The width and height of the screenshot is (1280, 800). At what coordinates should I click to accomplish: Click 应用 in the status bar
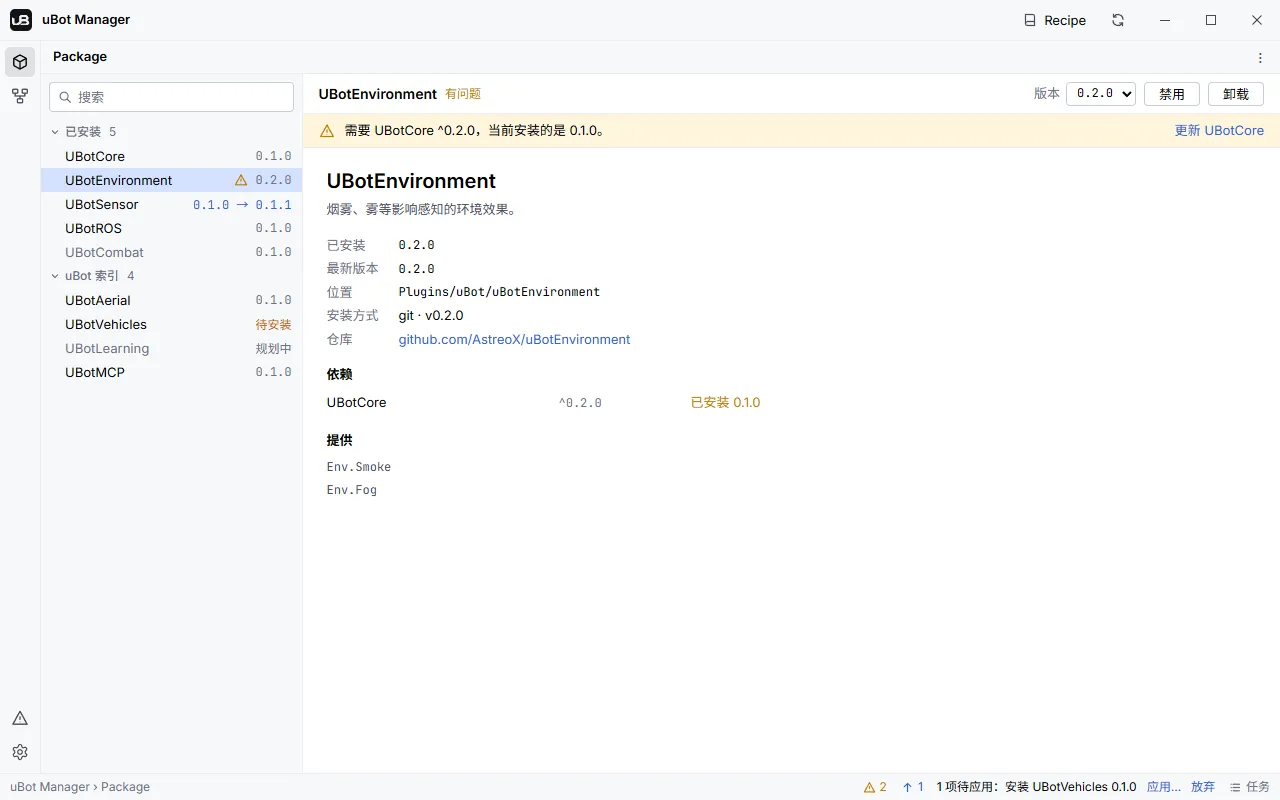[1163, 787]
